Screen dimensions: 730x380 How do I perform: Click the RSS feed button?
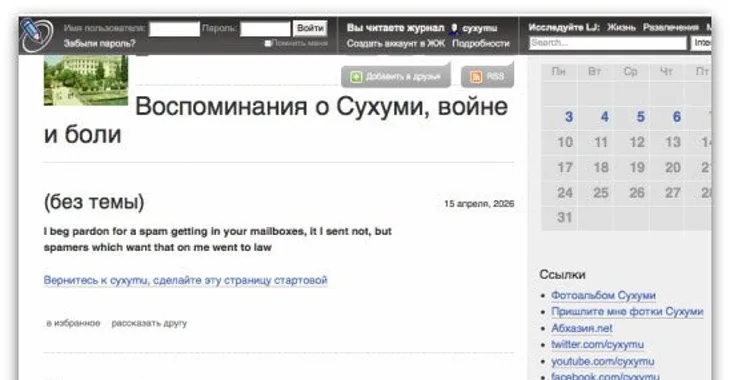(x=487, y=76)
